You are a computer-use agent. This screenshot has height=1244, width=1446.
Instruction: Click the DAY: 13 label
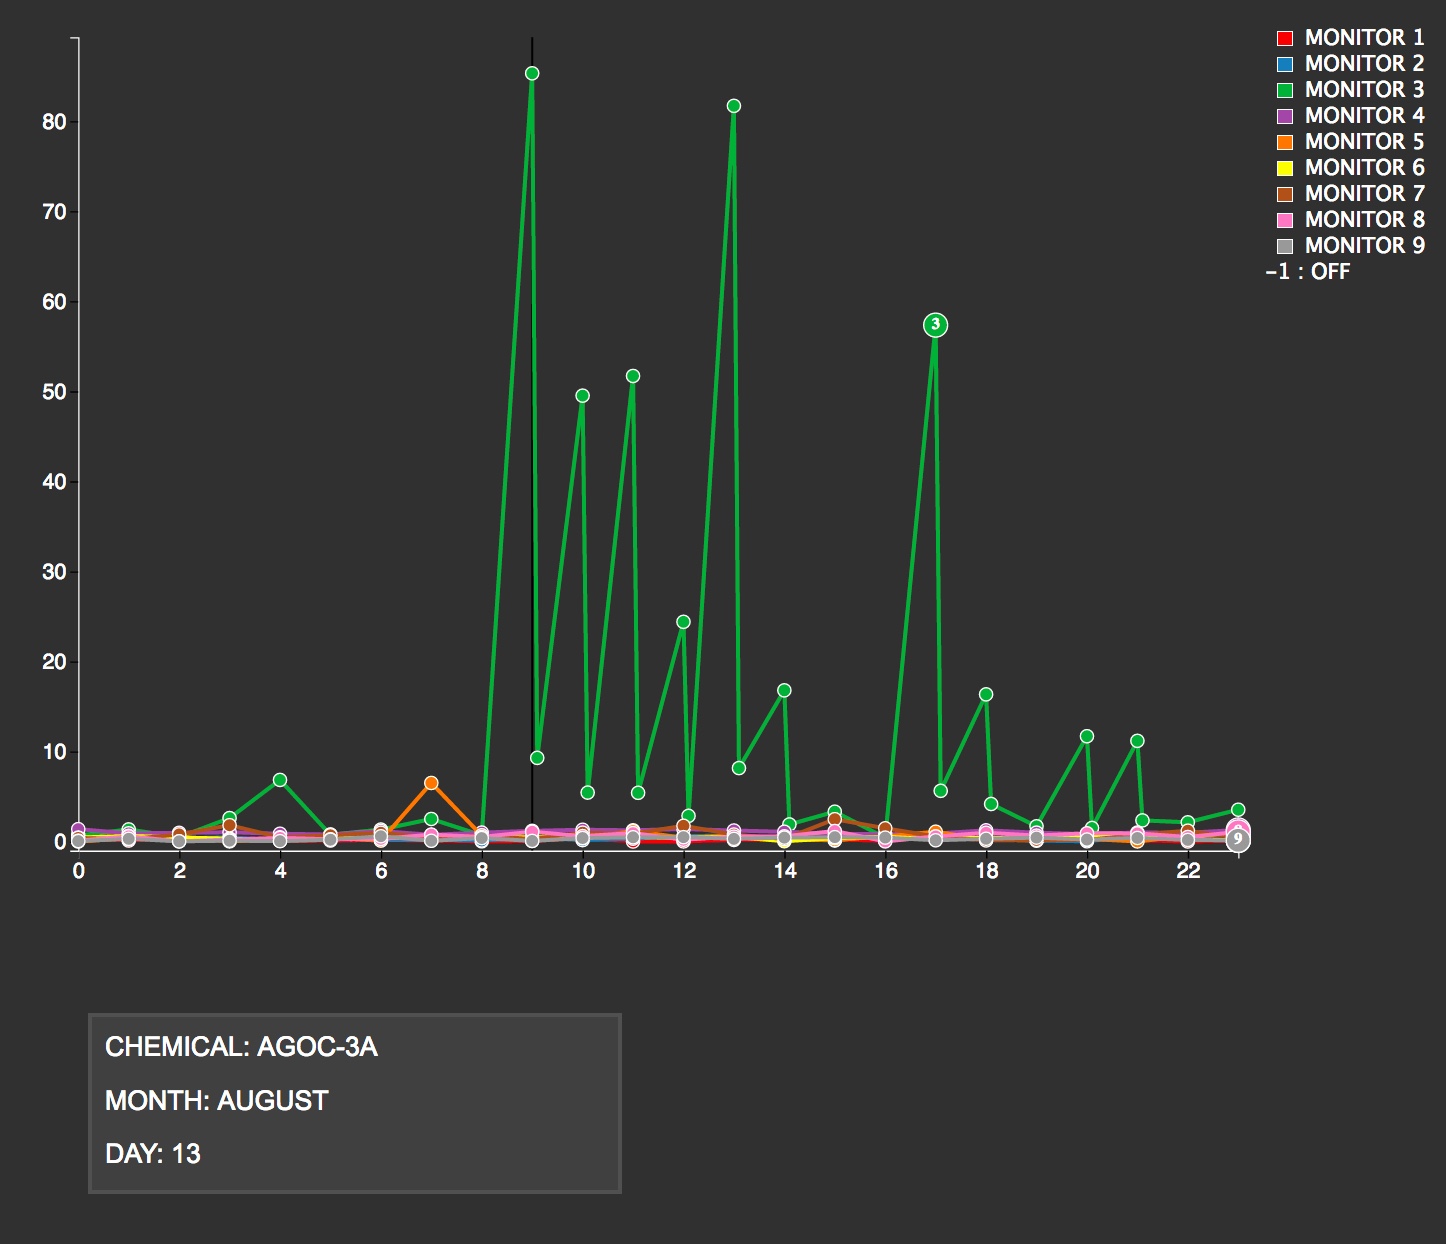pyautogui.click(x=153, y=1154)
